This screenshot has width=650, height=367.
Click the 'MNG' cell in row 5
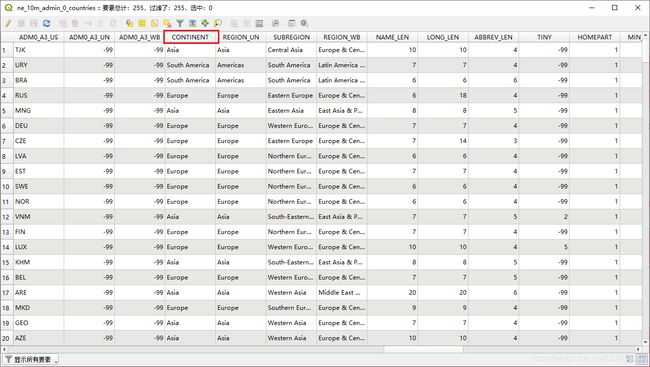pos(39,110)
